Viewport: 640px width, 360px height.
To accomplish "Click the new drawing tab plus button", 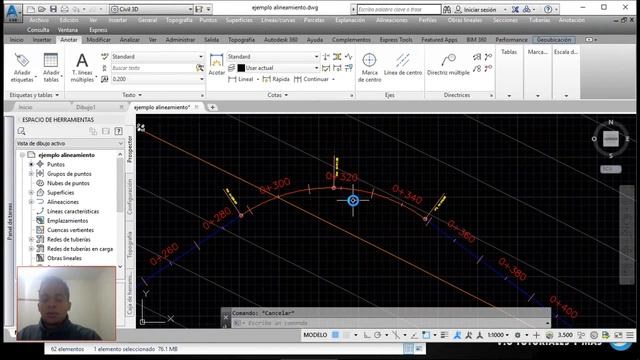I will tap(212, 107).
